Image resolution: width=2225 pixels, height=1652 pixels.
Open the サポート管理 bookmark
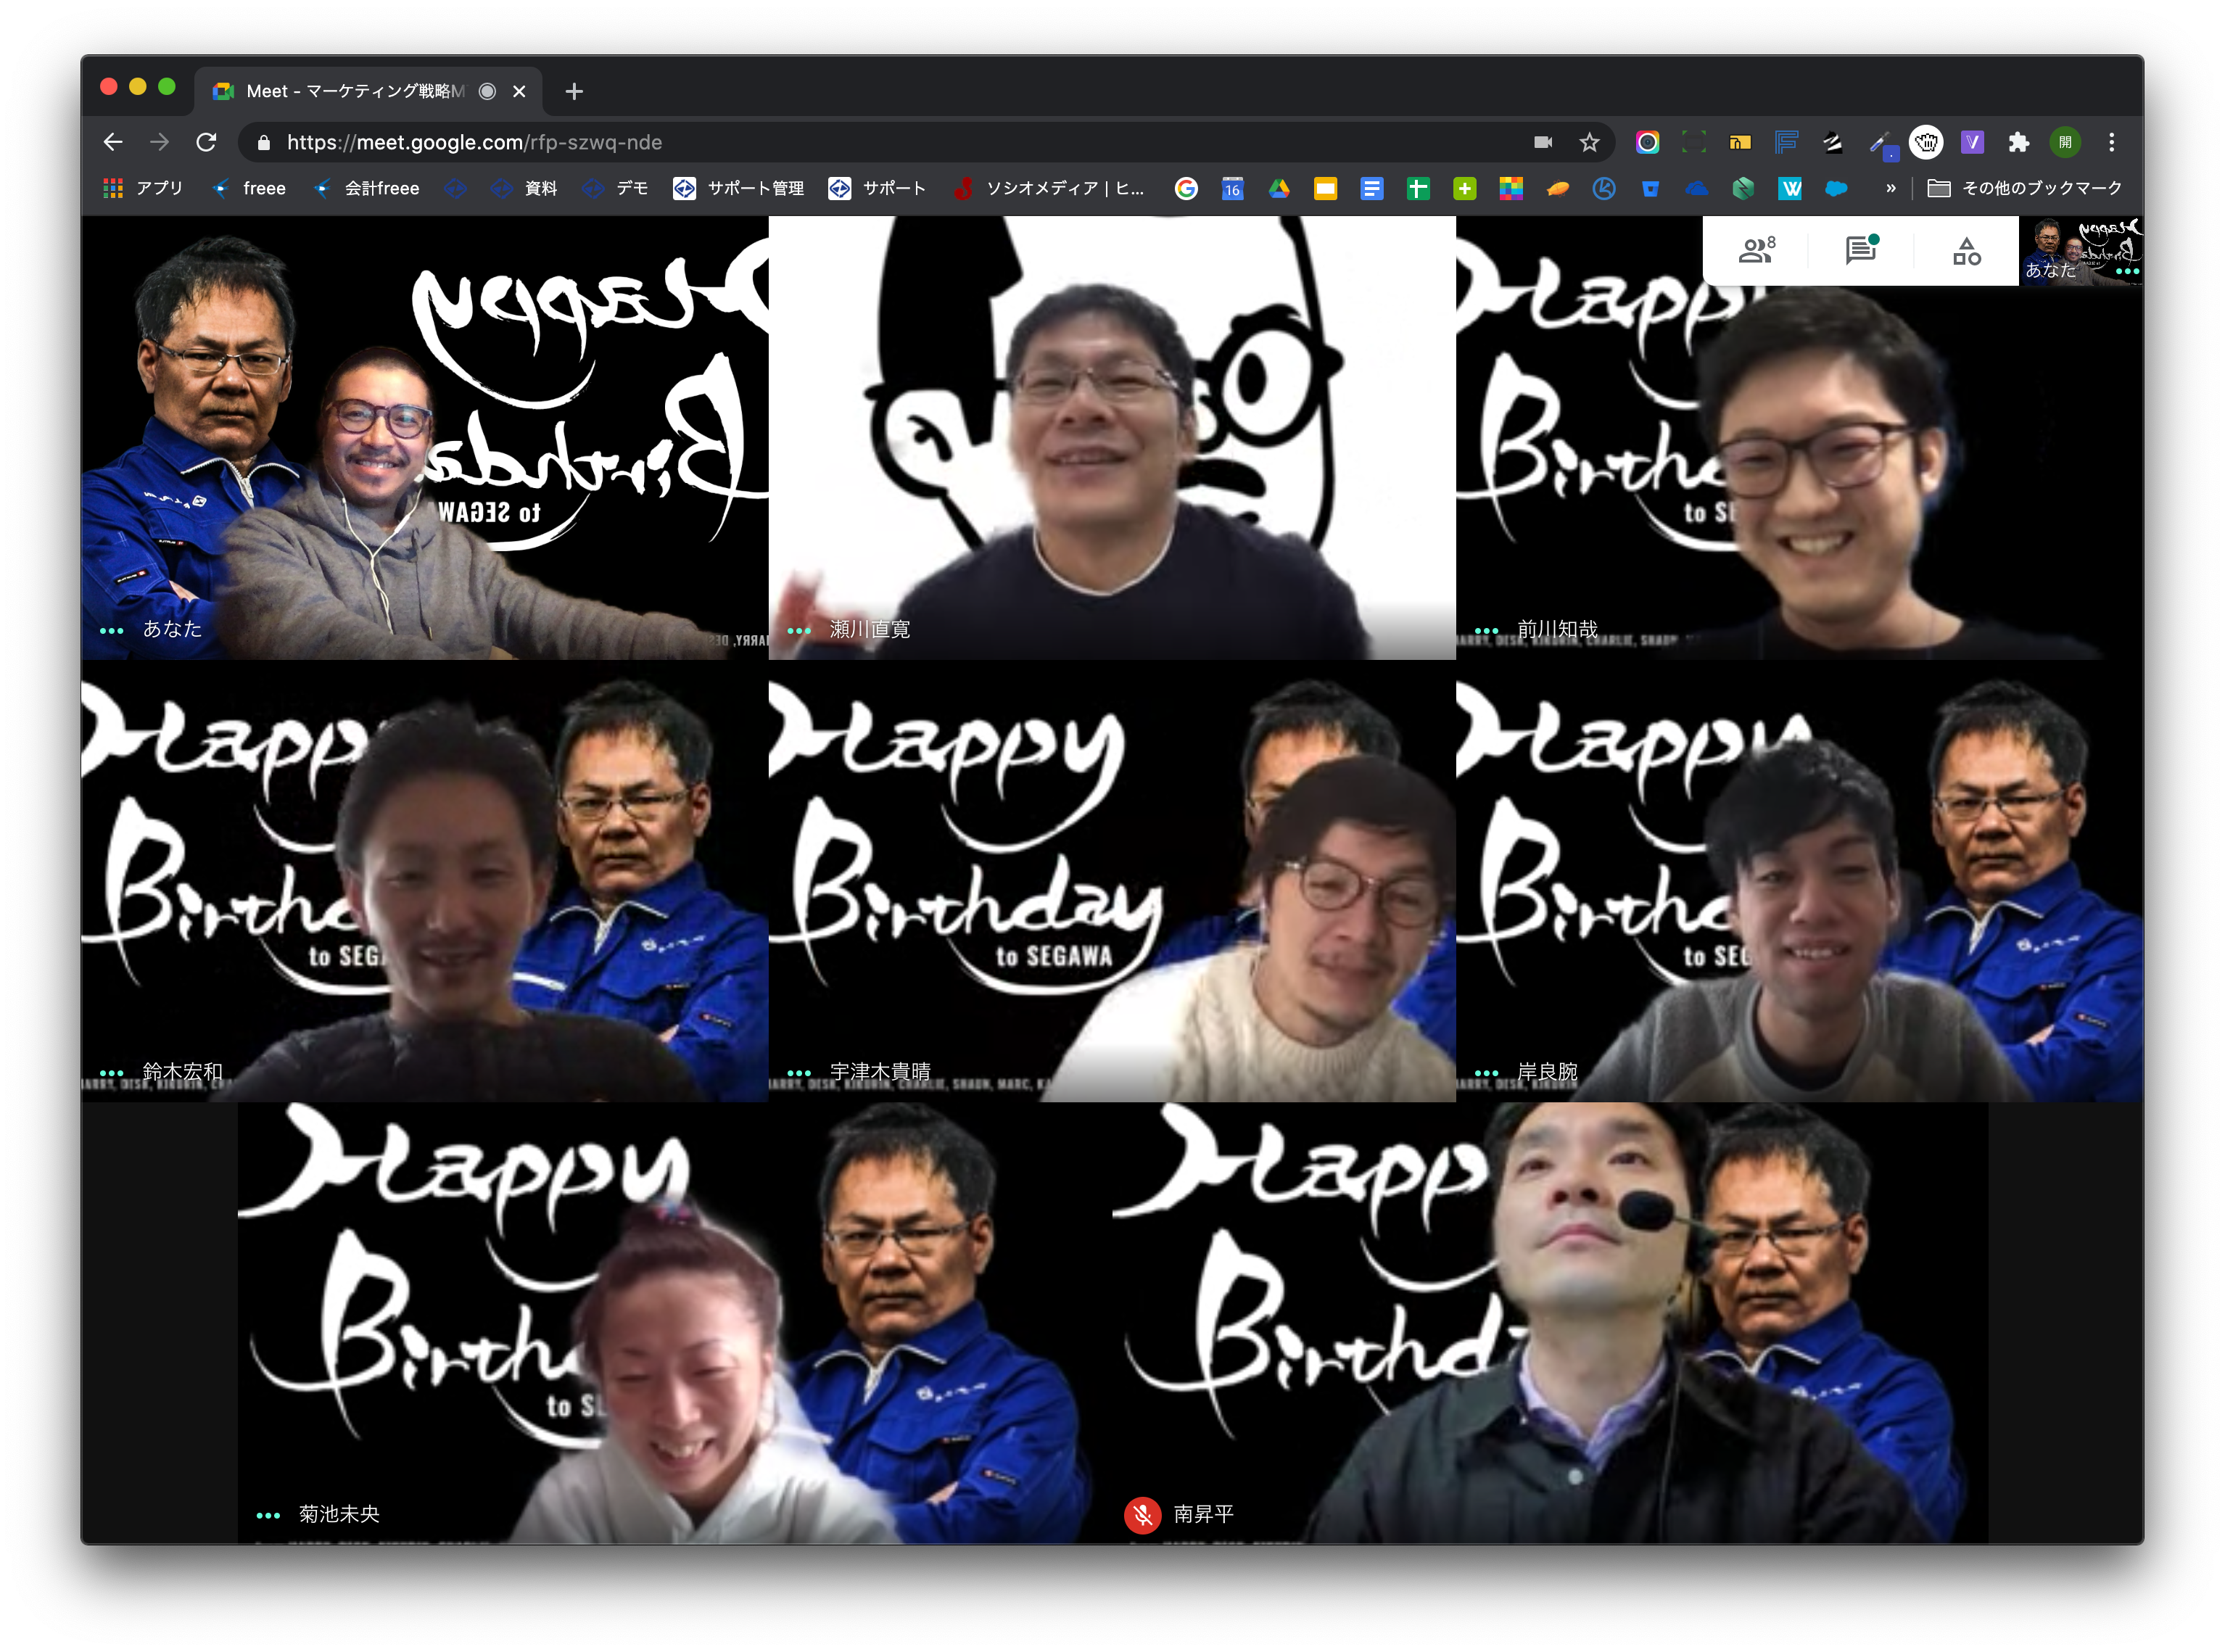[x=739, y=188]
